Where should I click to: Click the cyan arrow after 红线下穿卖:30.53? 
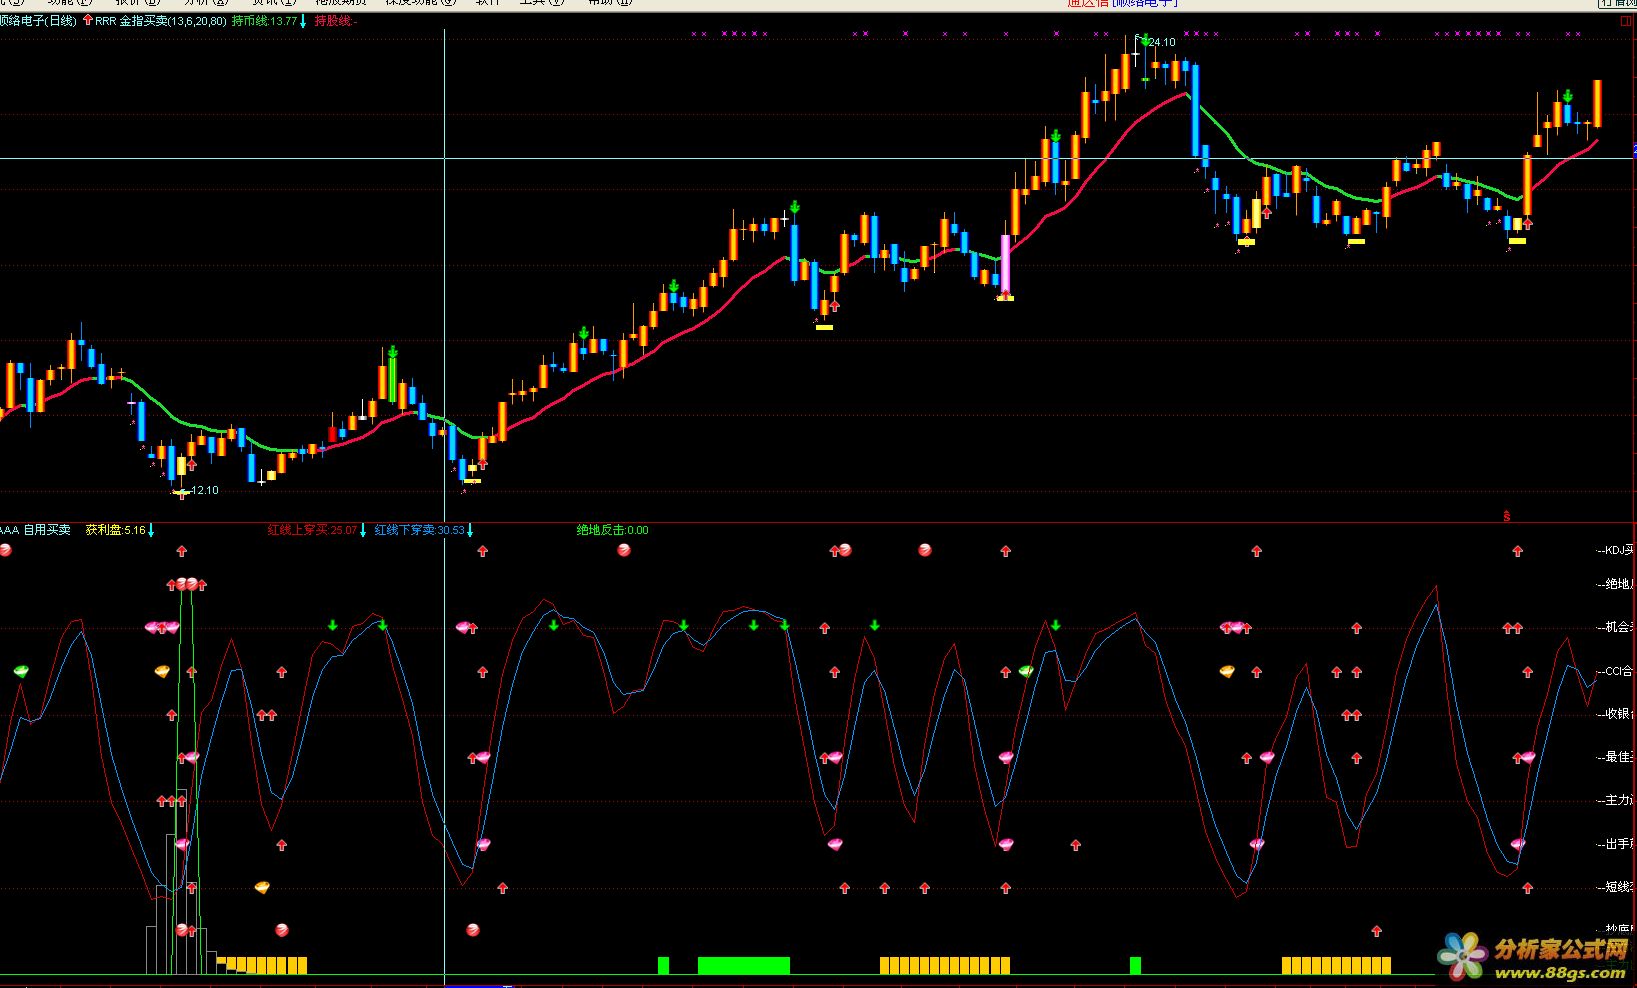pyautogui.click(x=470, y=530)
